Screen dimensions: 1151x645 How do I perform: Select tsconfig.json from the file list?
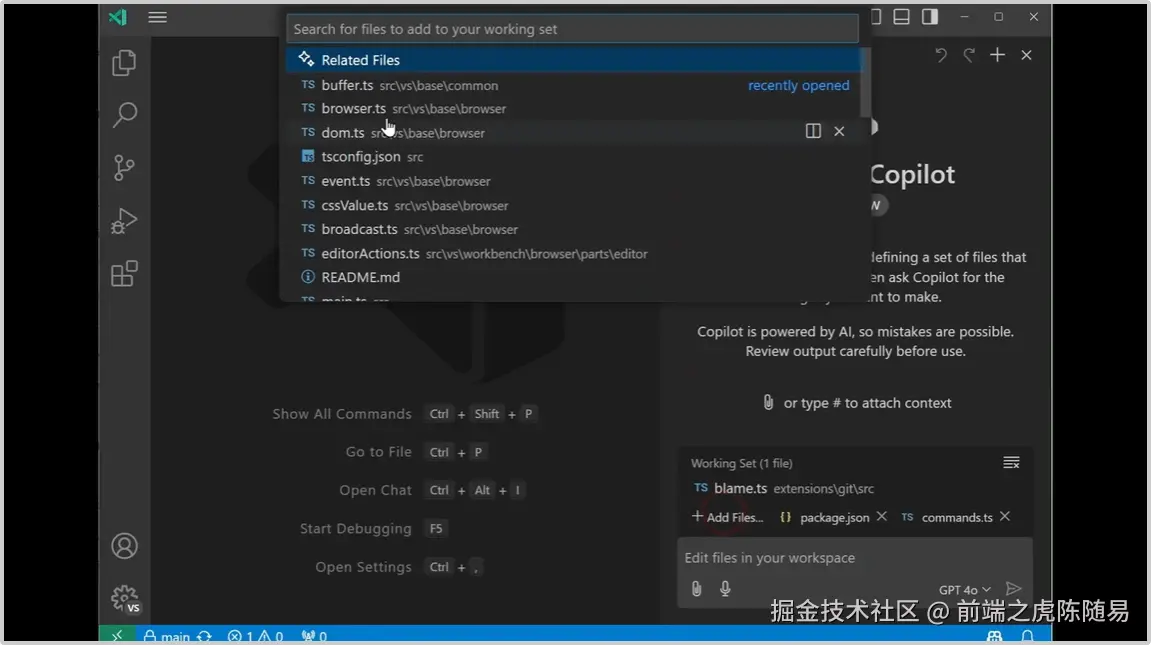point(572,157)
